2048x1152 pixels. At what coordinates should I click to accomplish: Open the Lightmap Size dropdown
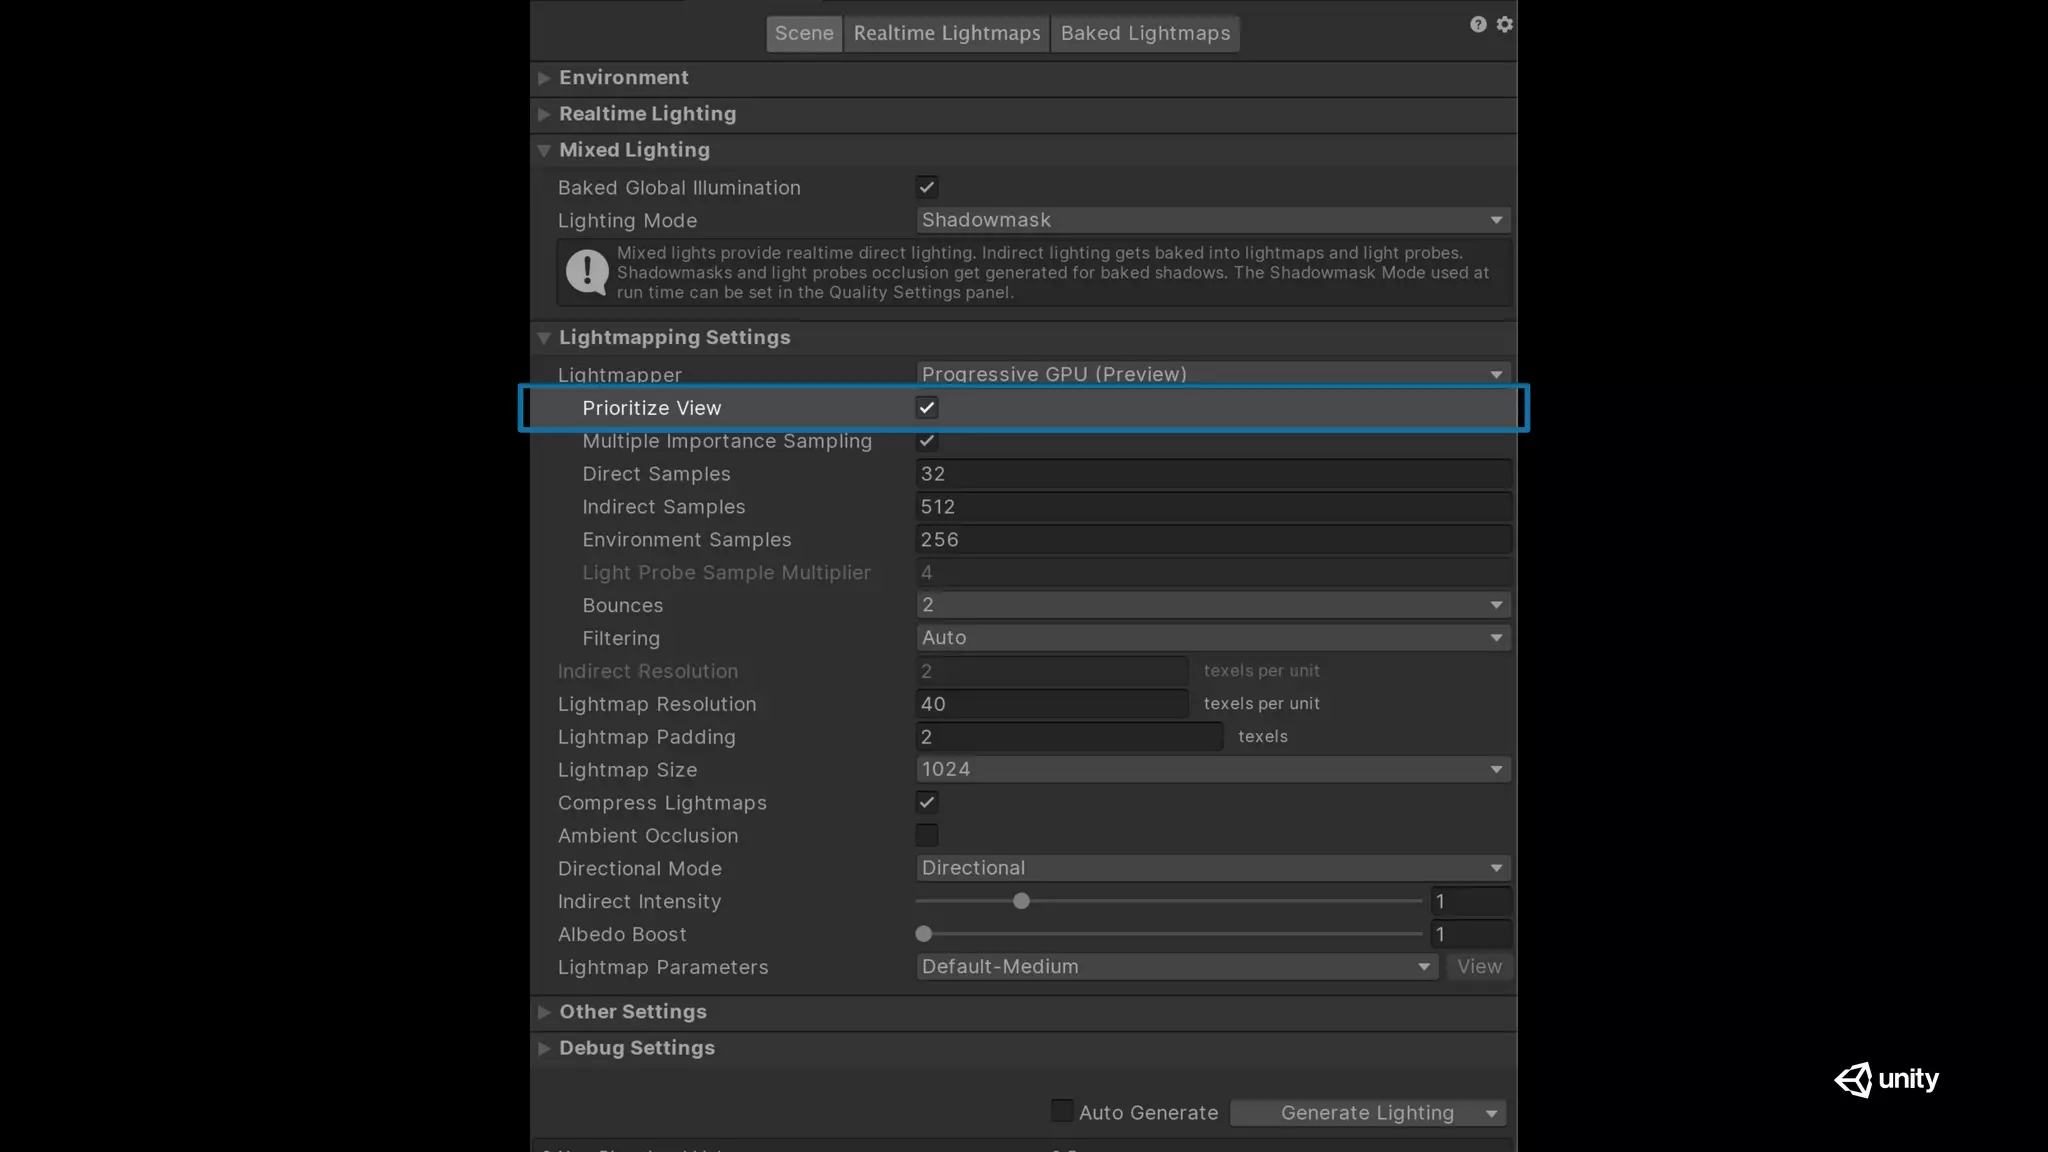point(1212,769)
